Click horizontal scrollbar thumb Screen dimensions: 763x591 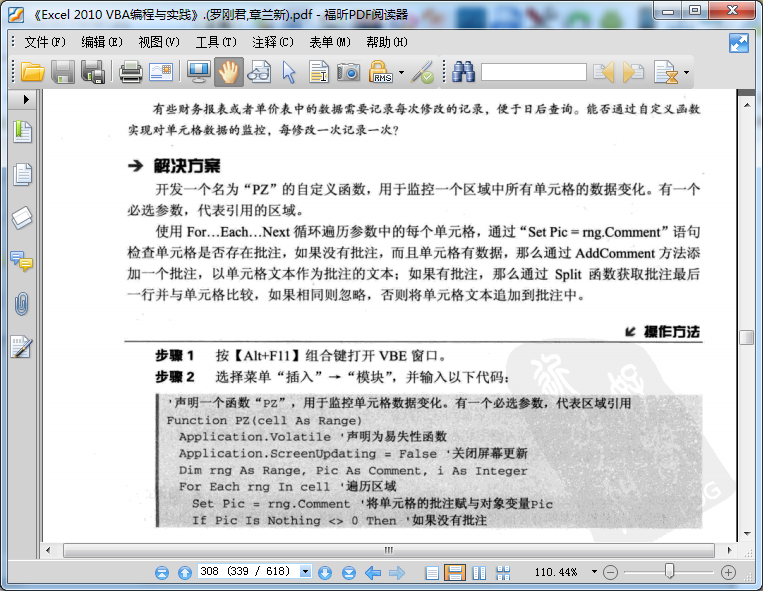[388, 550]
